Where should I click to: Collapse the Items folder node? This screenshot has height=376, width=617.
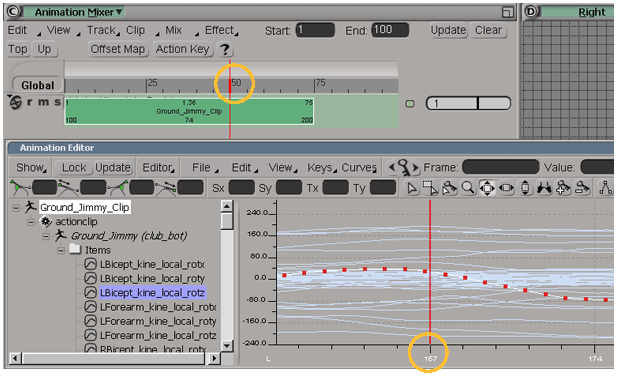(x=61, y=250)
